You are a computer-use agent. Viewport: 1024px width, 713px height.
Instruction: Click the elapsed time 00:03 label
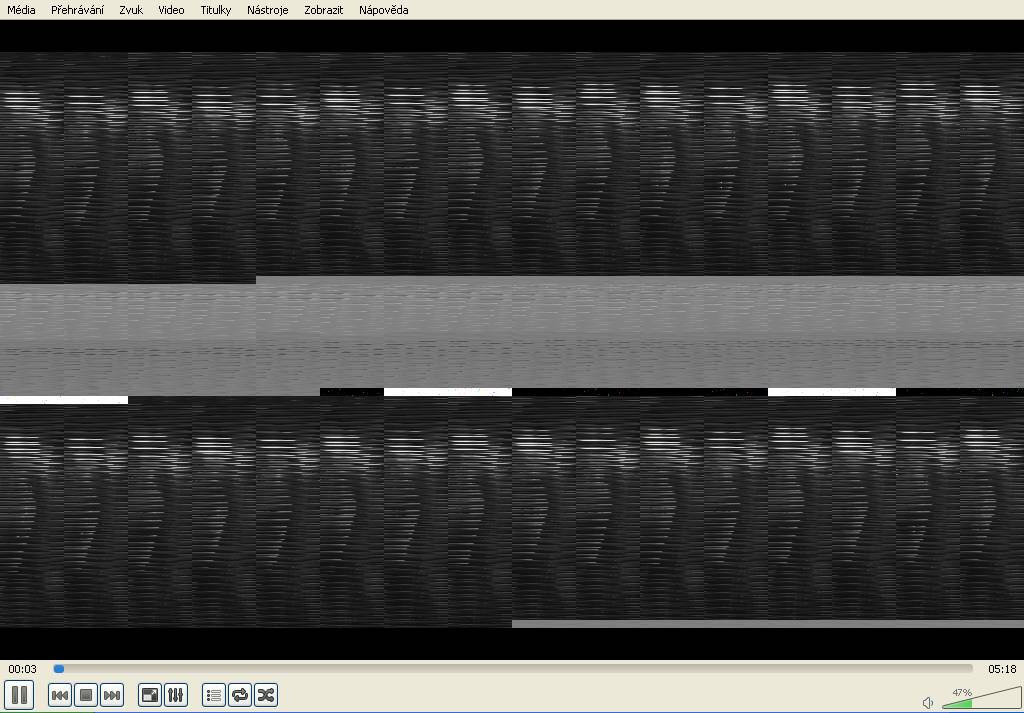click(x=22, y=669)
